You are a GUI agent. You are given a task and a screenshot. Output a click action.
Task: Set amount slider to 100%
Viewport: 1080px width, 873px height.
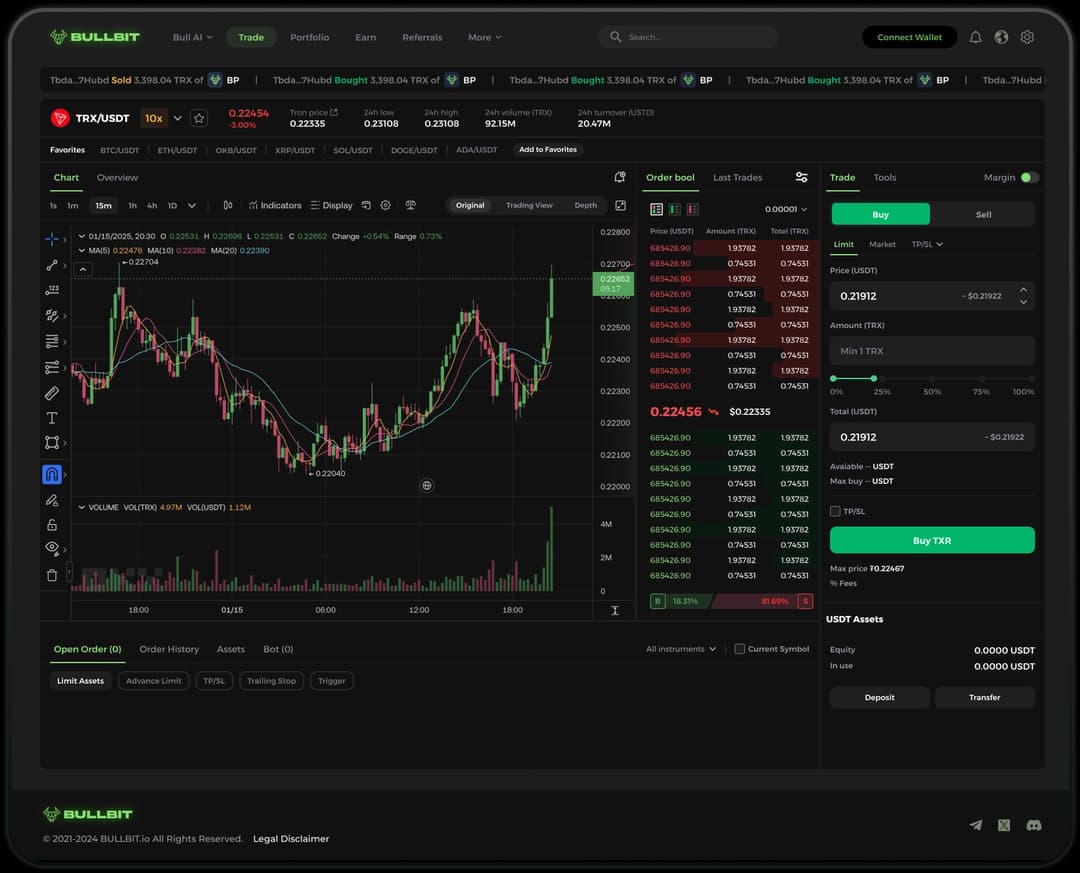[x=1031, y=378]
